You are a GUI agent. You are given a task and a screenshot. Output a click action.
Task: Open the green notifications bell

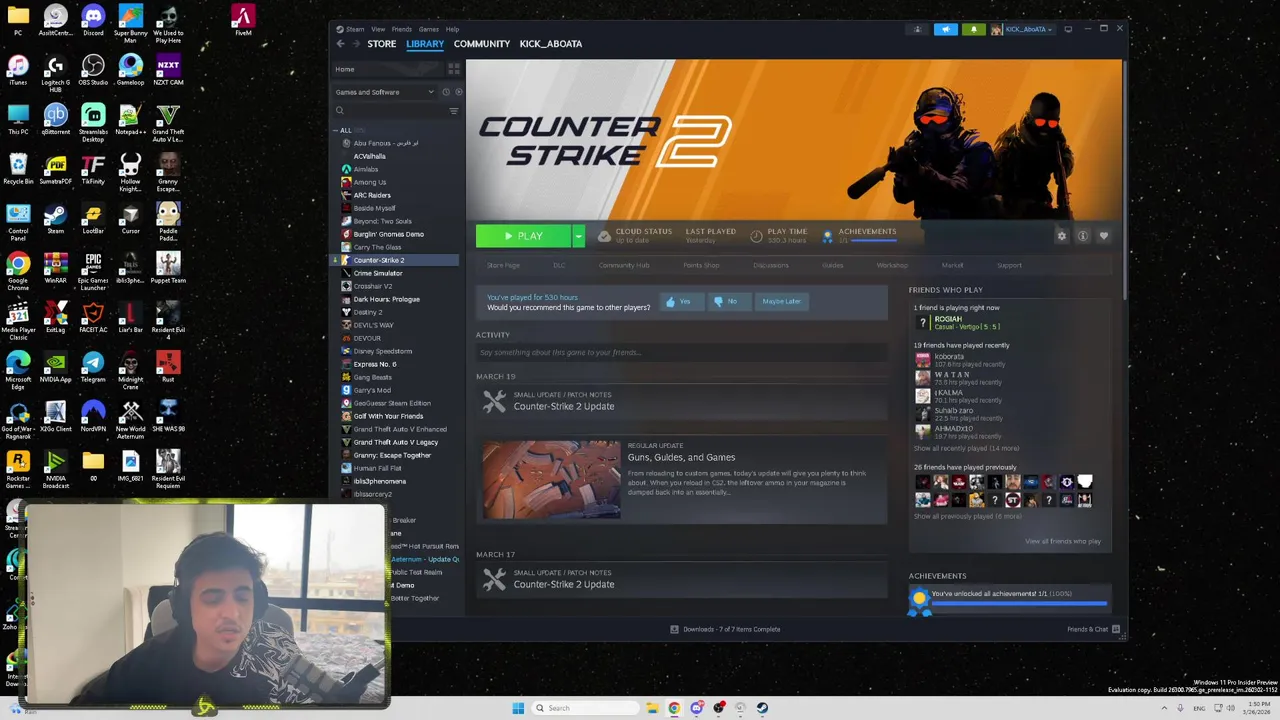tap(973, 29)
